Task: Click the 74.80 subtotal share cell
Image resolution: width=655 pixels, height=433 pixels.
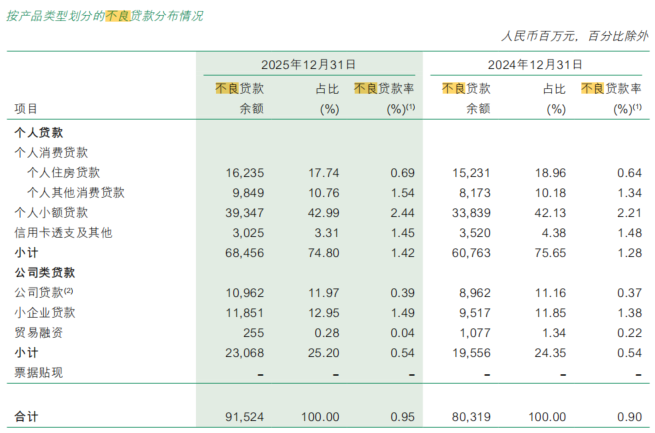Action: click(324, 253)
